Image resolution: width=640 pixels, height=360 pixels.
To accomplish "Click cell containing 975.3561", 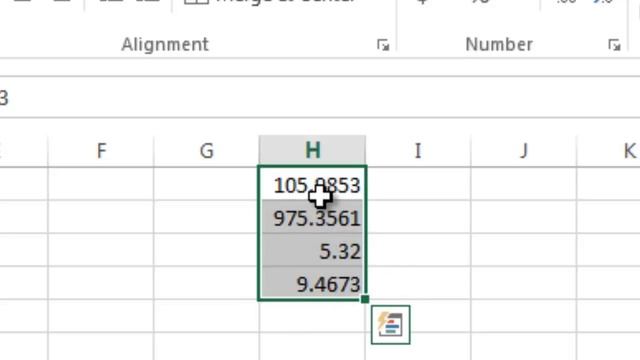I will pyautogui.click(x=313, y=217).
